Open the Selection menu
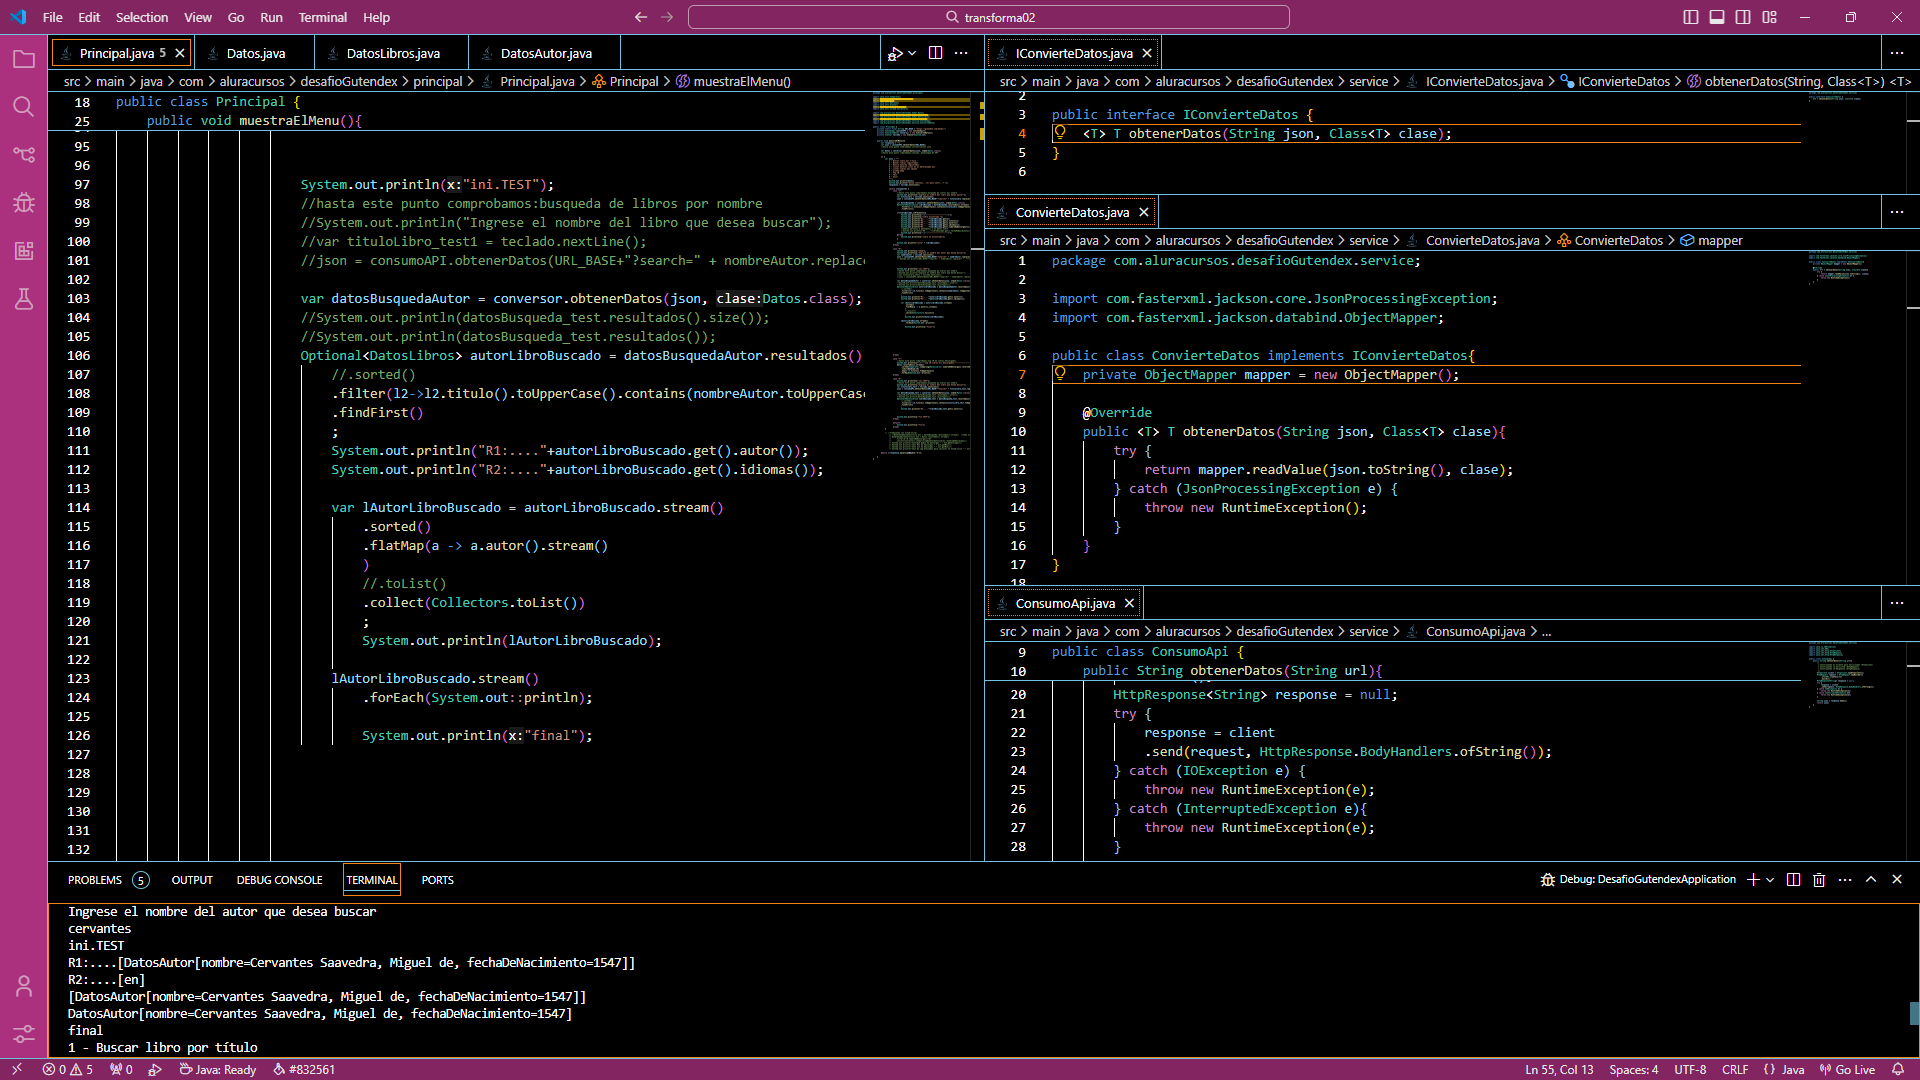Image resolution: width=1920 pixels, height=1080 pixels. coord(142,17)
